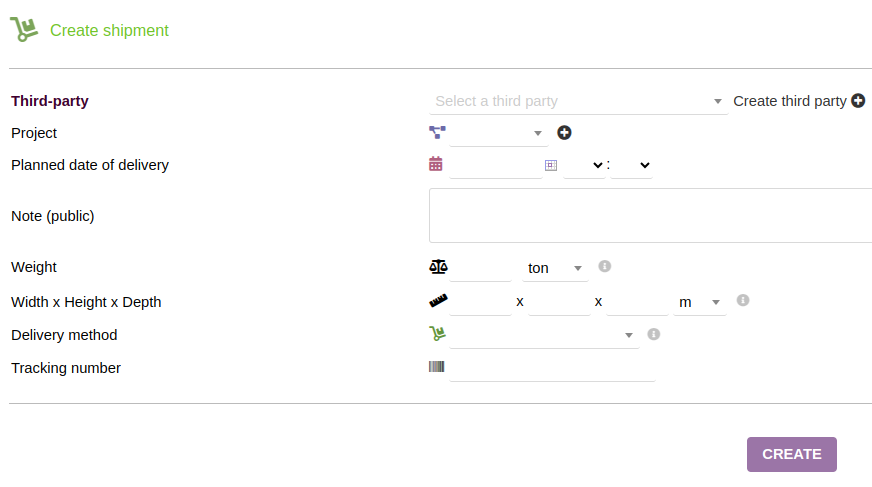The height and width of the screenshot is (487, 872).
Task: Open the weight unit dropdown showing ton
Action: (555, 268)
